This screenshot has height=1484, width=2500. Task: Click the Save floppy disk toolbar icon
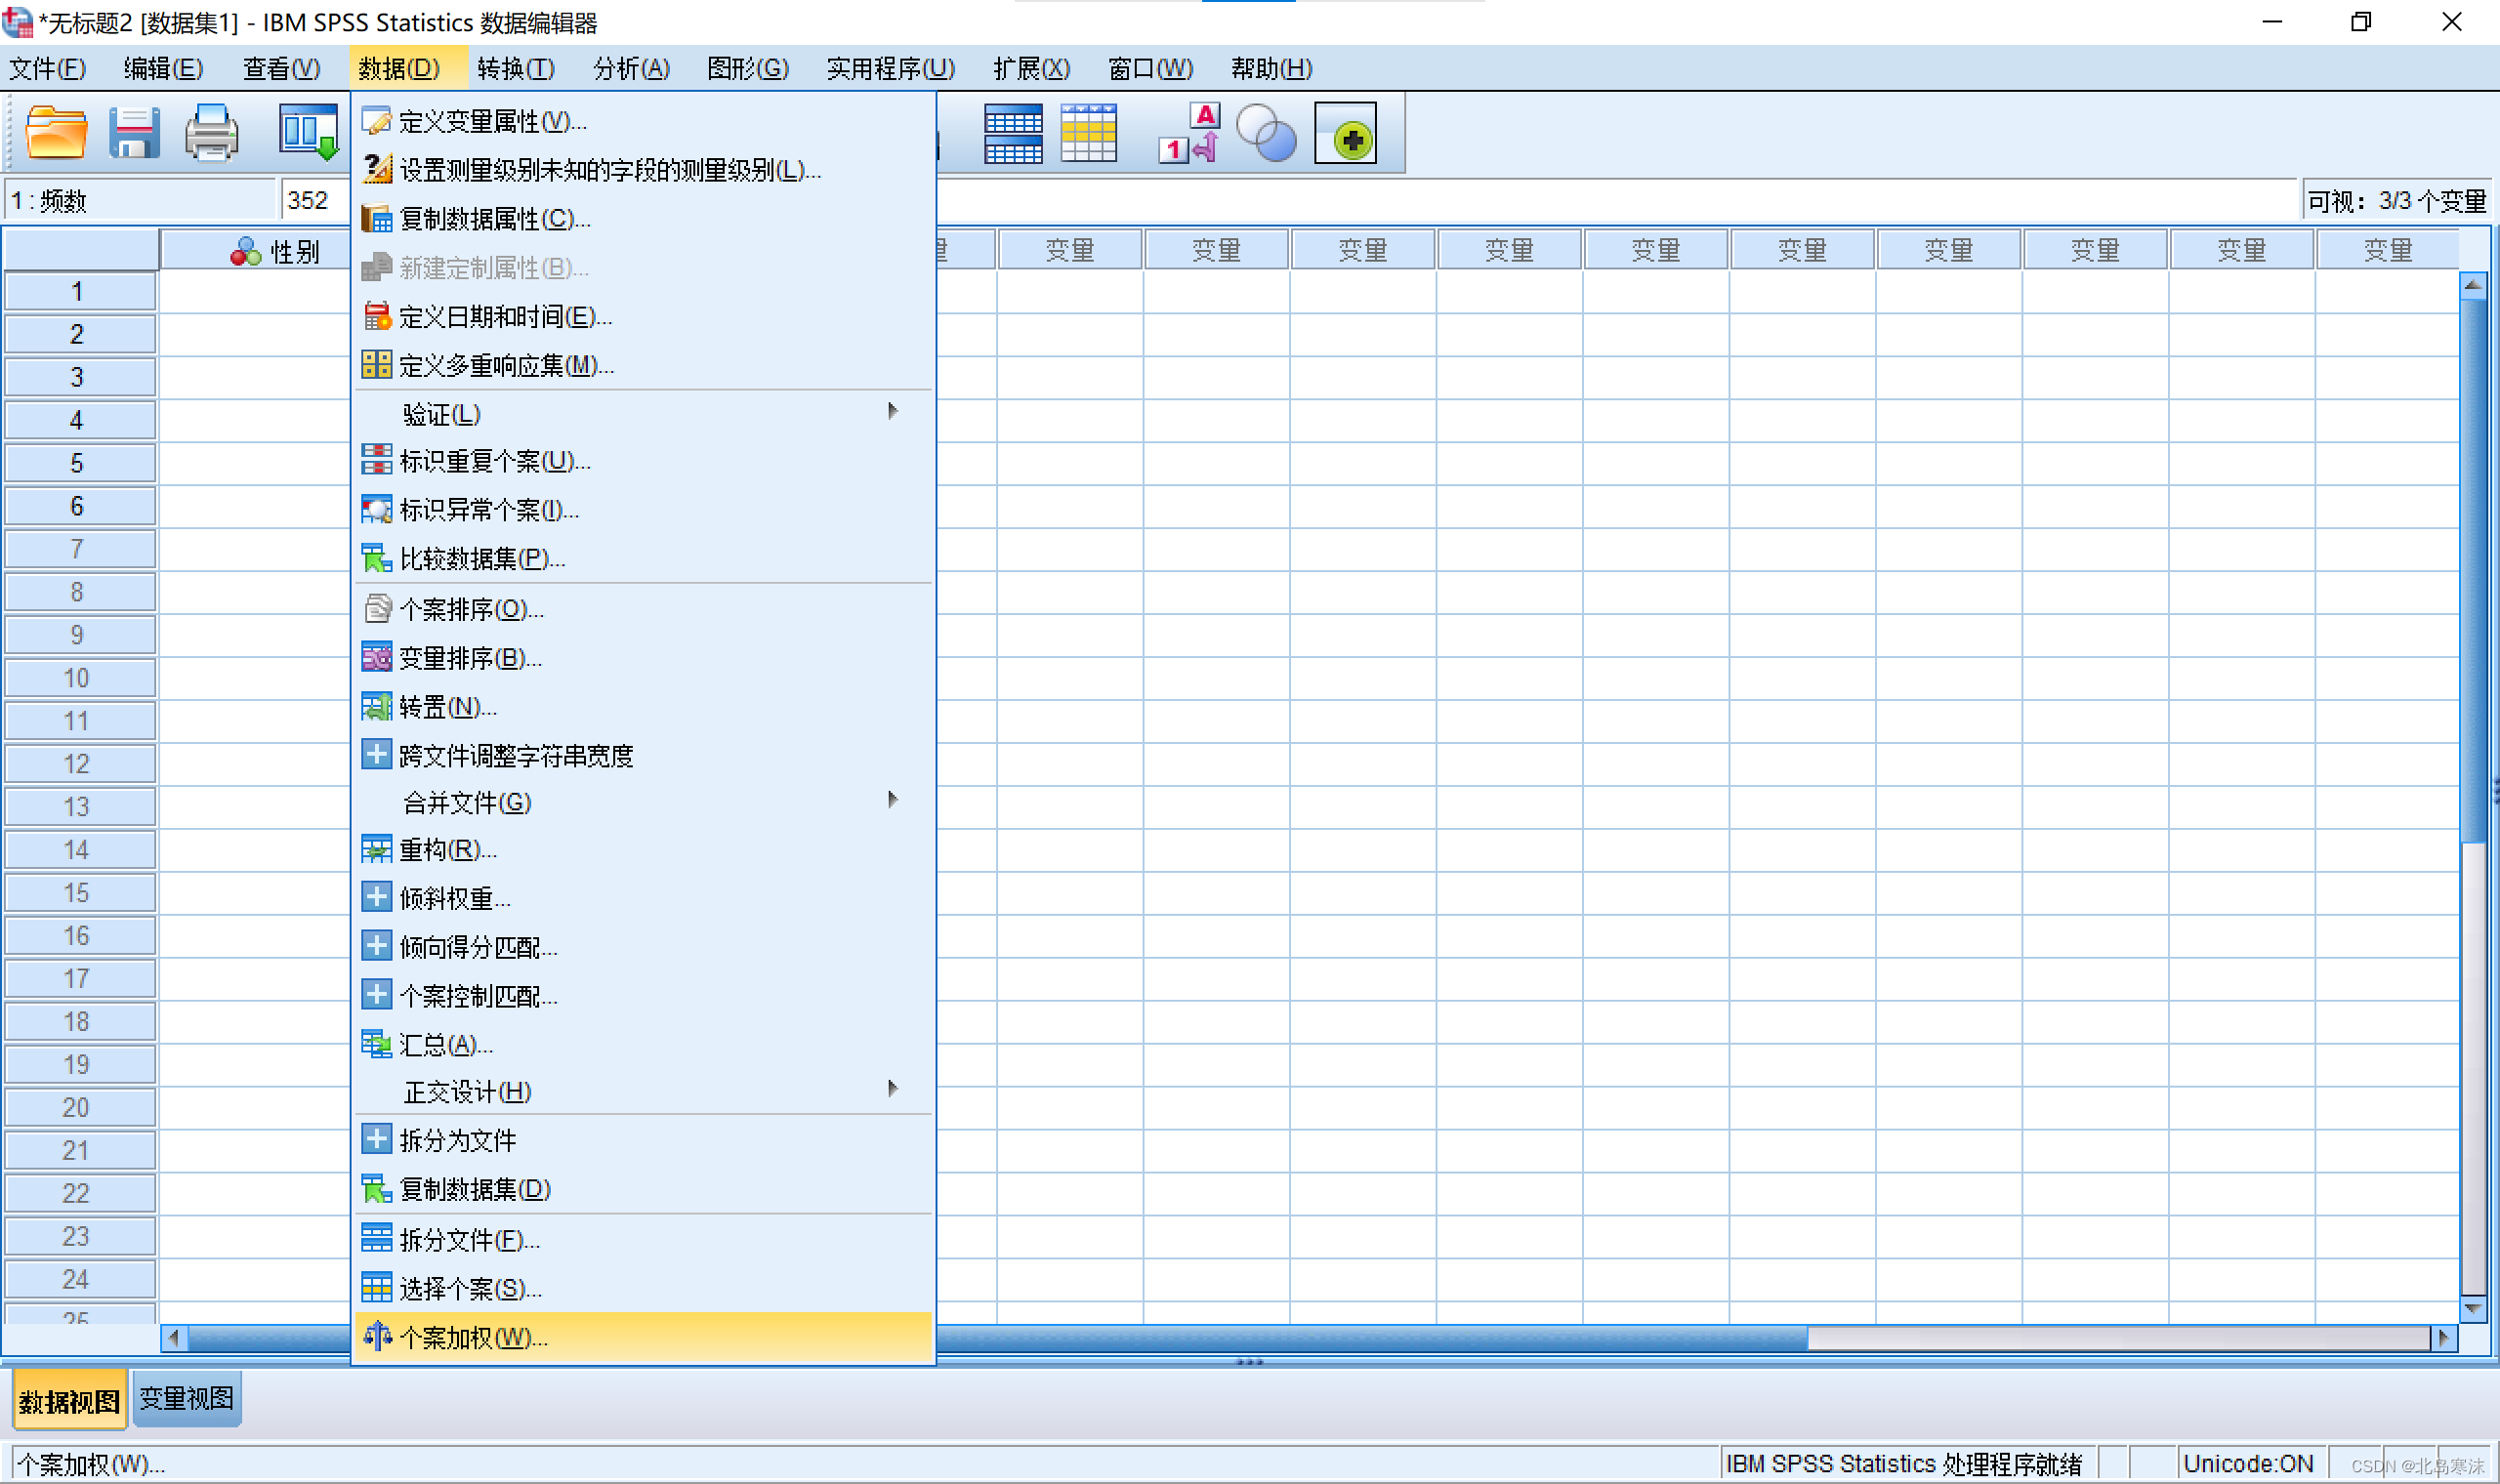[x=134, y=133]
